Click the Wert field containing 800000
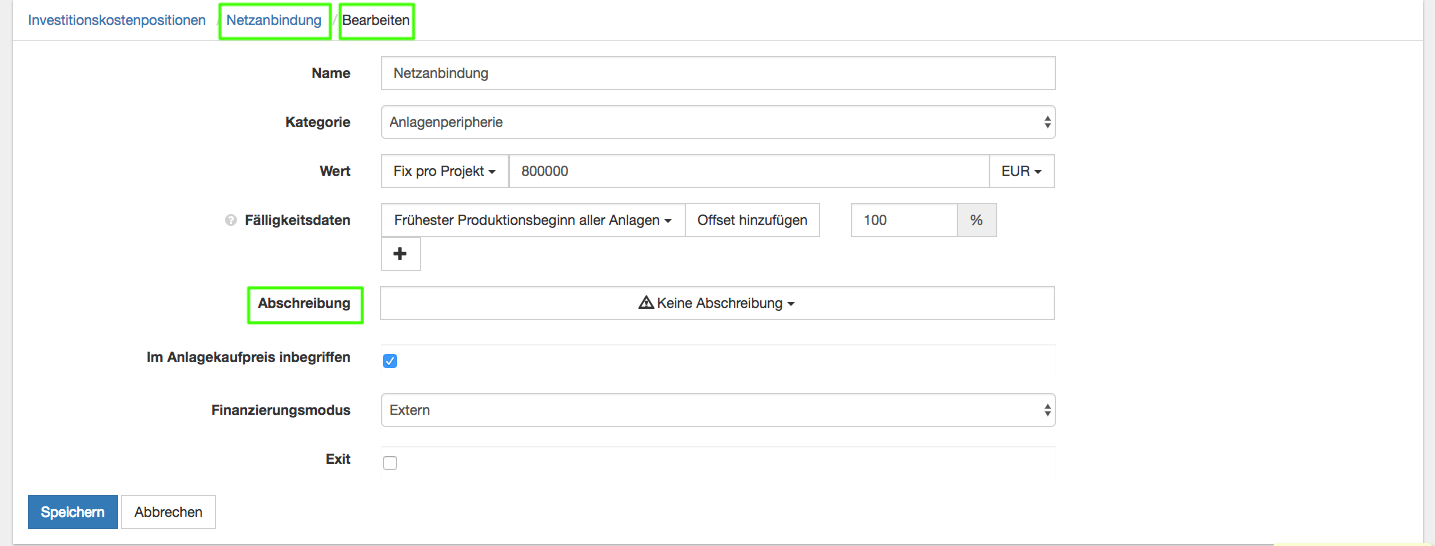The height and width of the screenshot is (546, 1435). [748, 171]
